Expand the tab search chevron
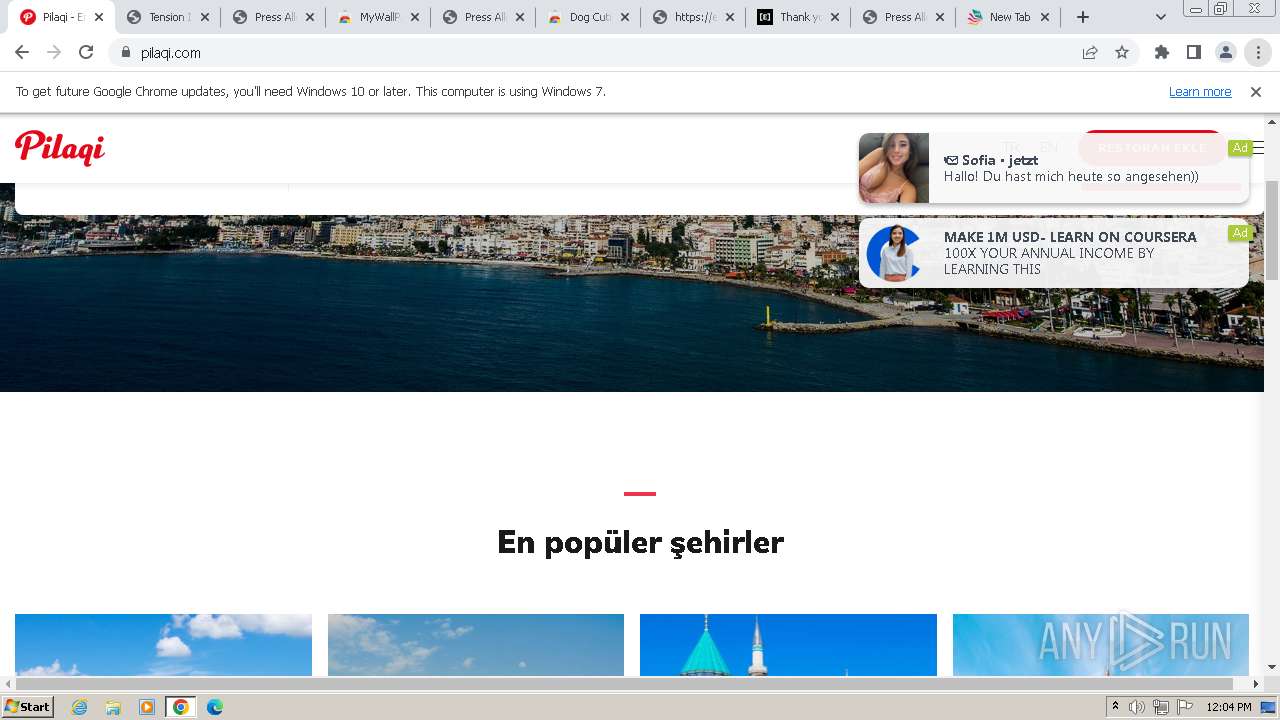The image size is (1280, 720). (x=1161, y=17)
